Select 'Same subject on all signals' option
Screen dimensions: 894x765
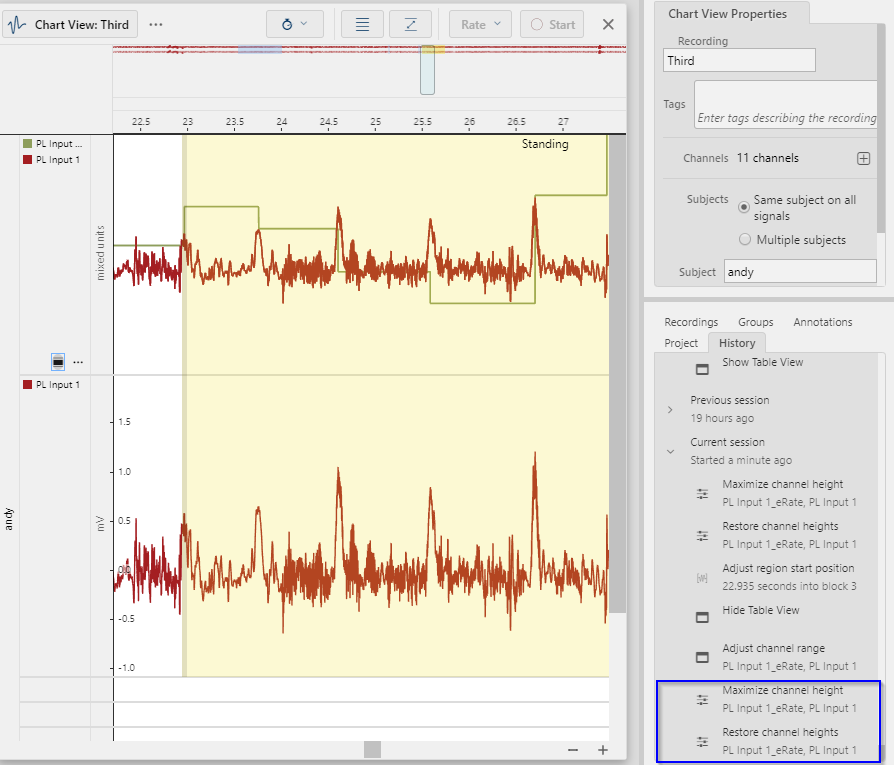[x=744, y=207]
